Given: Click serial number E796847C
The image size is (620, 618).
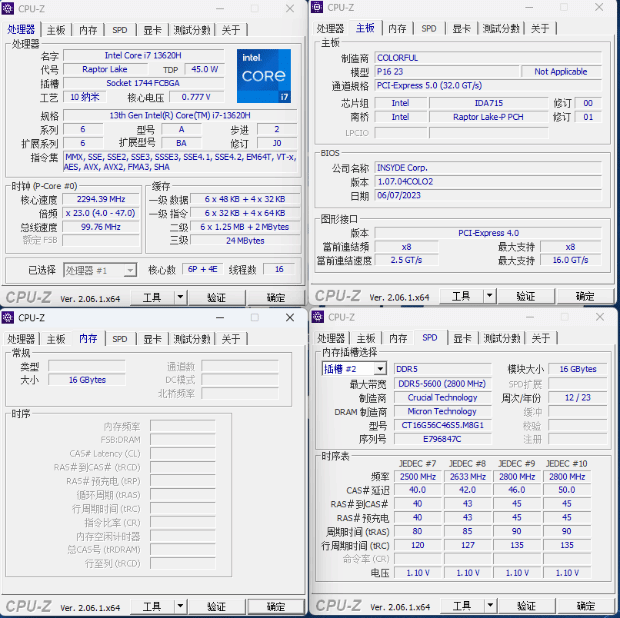Looking at the screenshot, I should click(442, 439).
